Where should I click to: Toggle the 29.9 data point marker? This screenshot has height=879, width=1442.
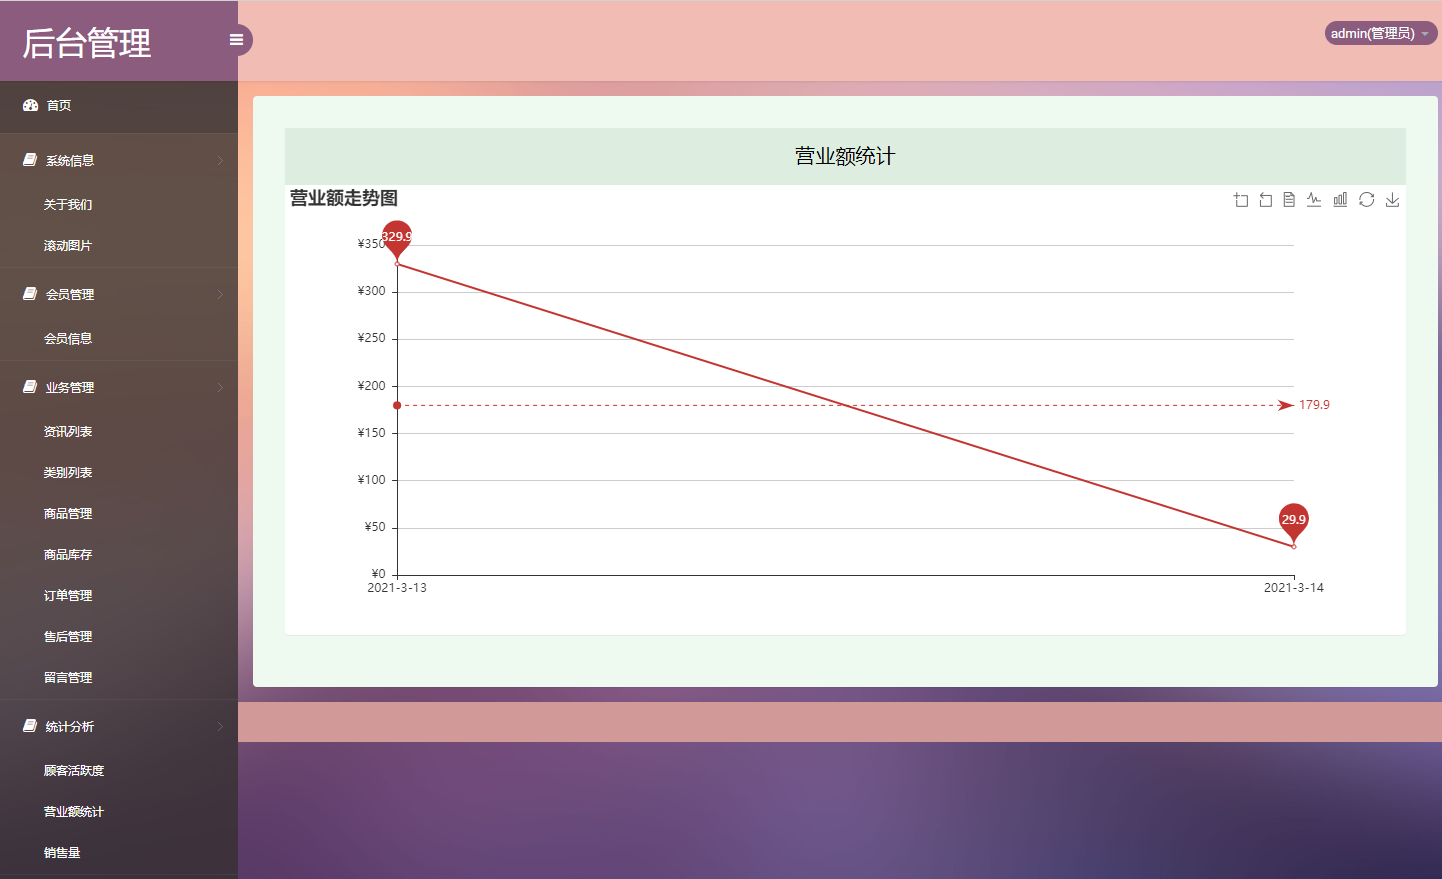[x=1294, y=520]
